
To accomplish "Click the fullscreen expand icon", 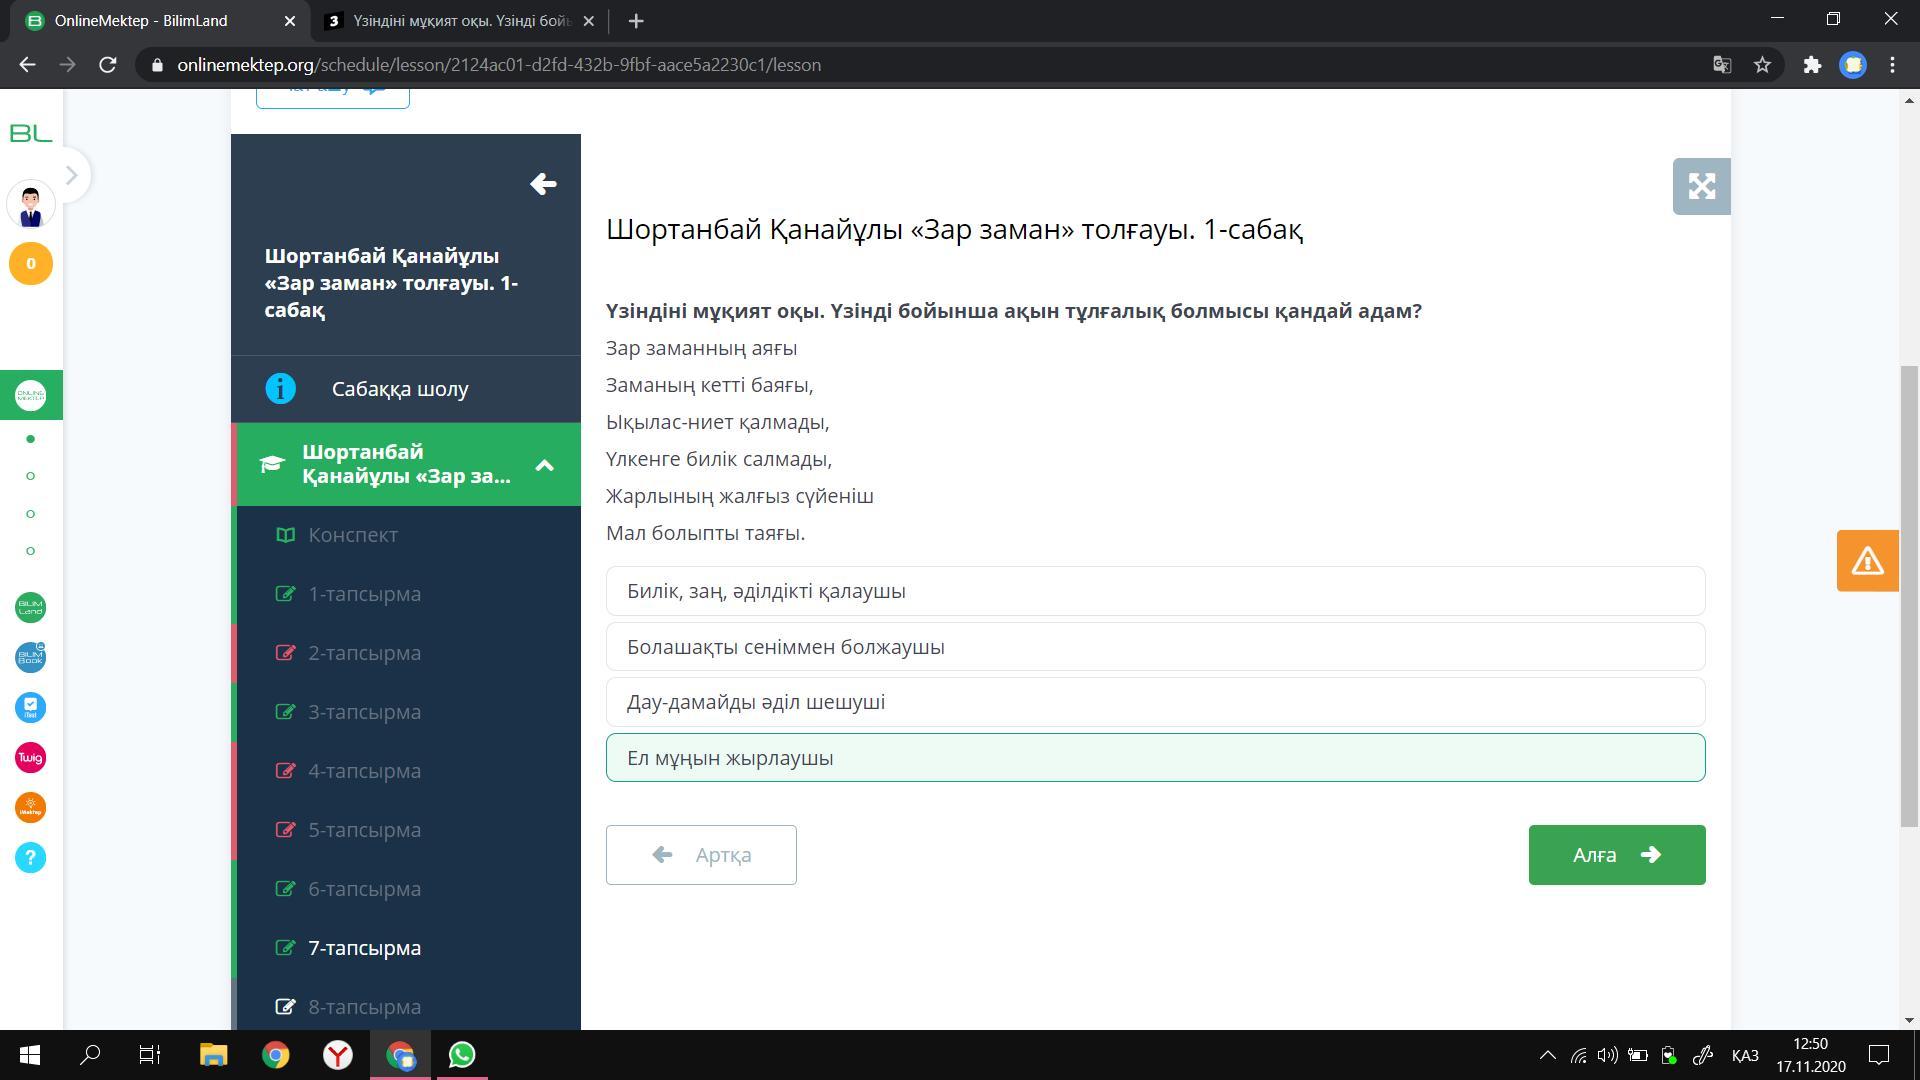I will pyautogui.click(x=1701, y=186).
